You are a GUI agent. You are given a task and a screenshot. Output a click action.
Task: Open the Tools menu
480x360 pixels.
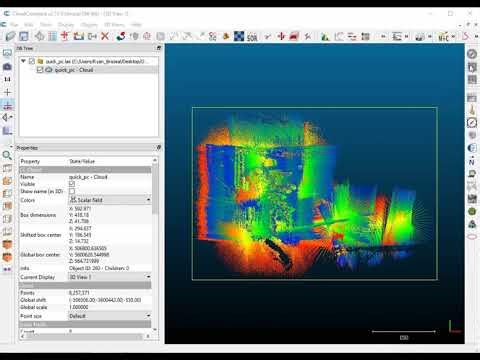[46, 25]
